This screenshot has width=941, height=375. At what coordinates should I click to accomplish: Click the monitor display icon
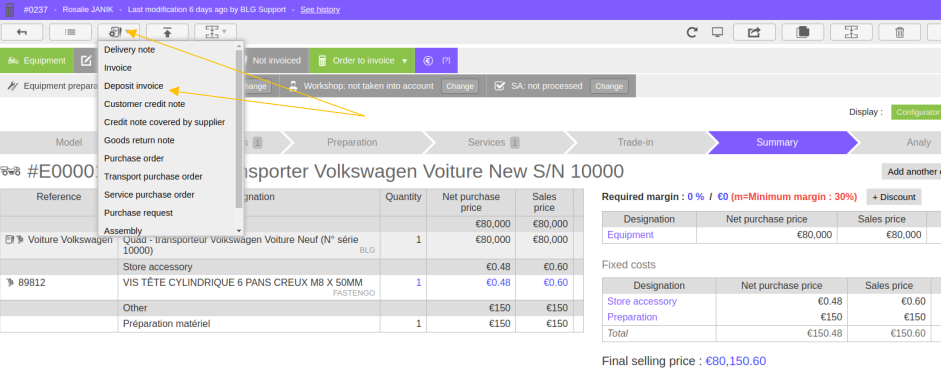(x=717, y=32)
